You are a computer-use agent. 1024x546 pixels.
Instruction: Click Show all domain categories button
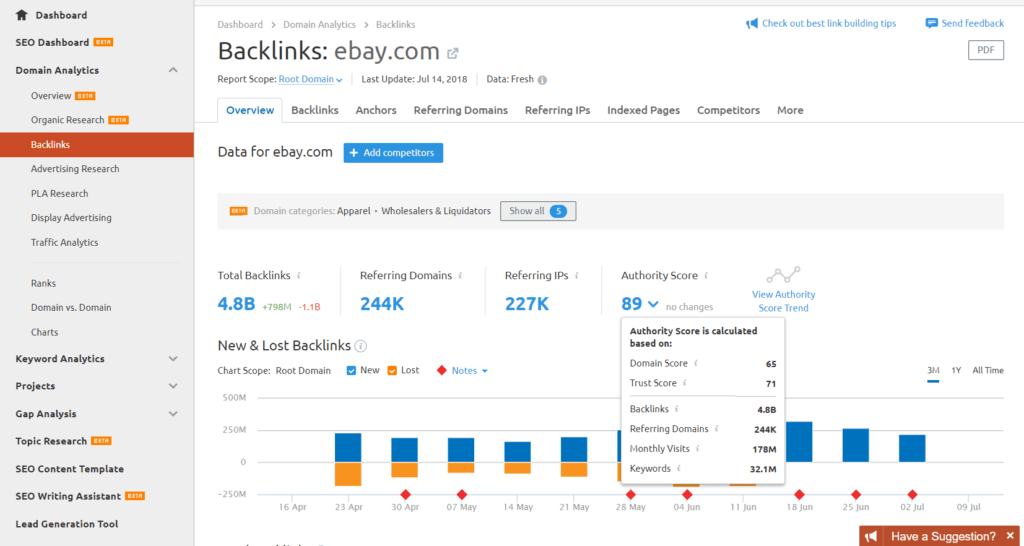[538, 211]
